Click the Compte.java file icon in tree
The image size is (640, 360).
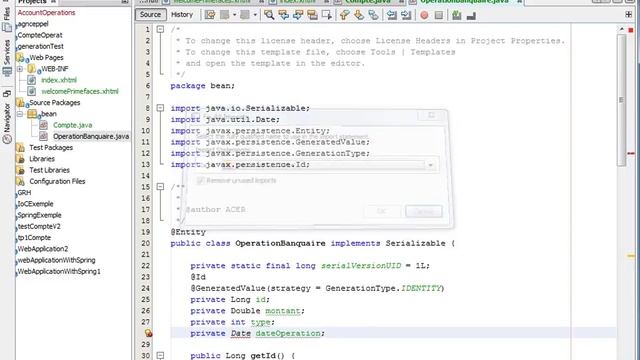43,125
